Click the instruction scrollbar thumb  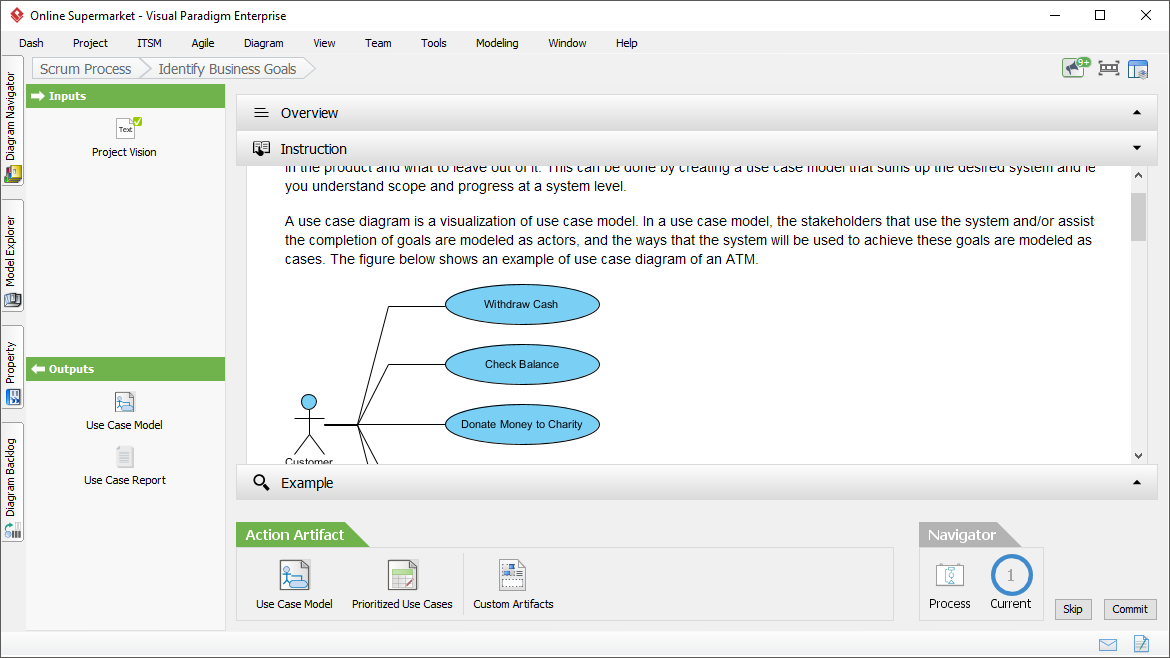(x=1138, y=217)
